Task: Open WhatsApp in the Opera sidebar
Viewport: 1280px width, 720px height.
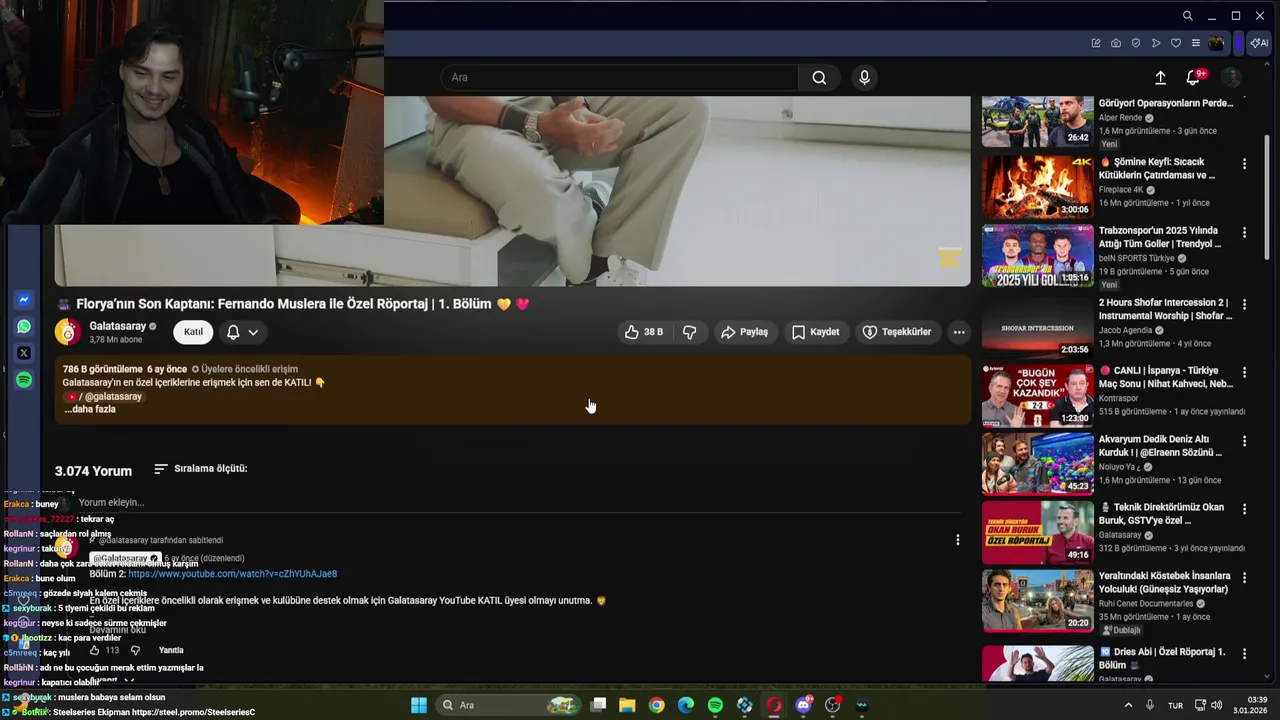Action: 24,326
